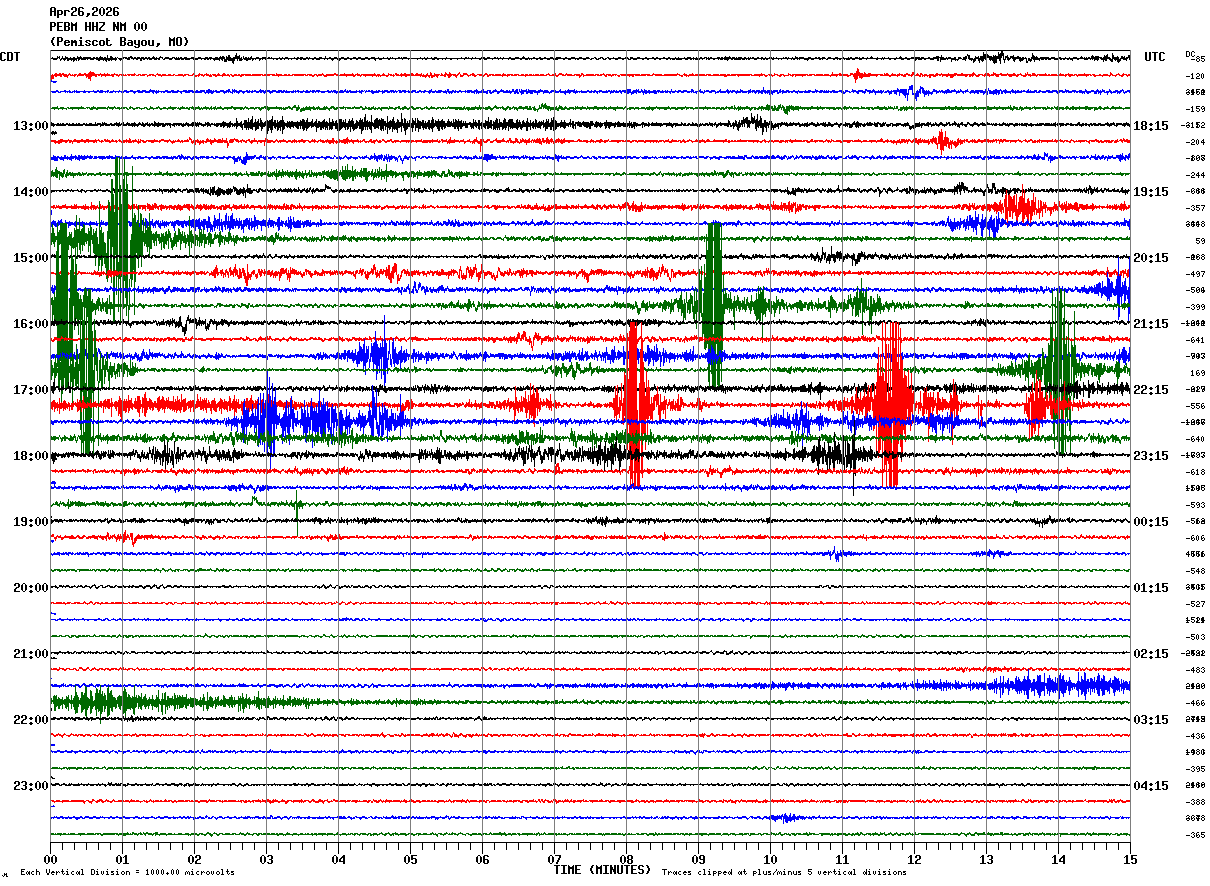This screenshot has width=1210, height=886.
Task: Select the 00:15 UTC time label
Action: click(1150, 522)
